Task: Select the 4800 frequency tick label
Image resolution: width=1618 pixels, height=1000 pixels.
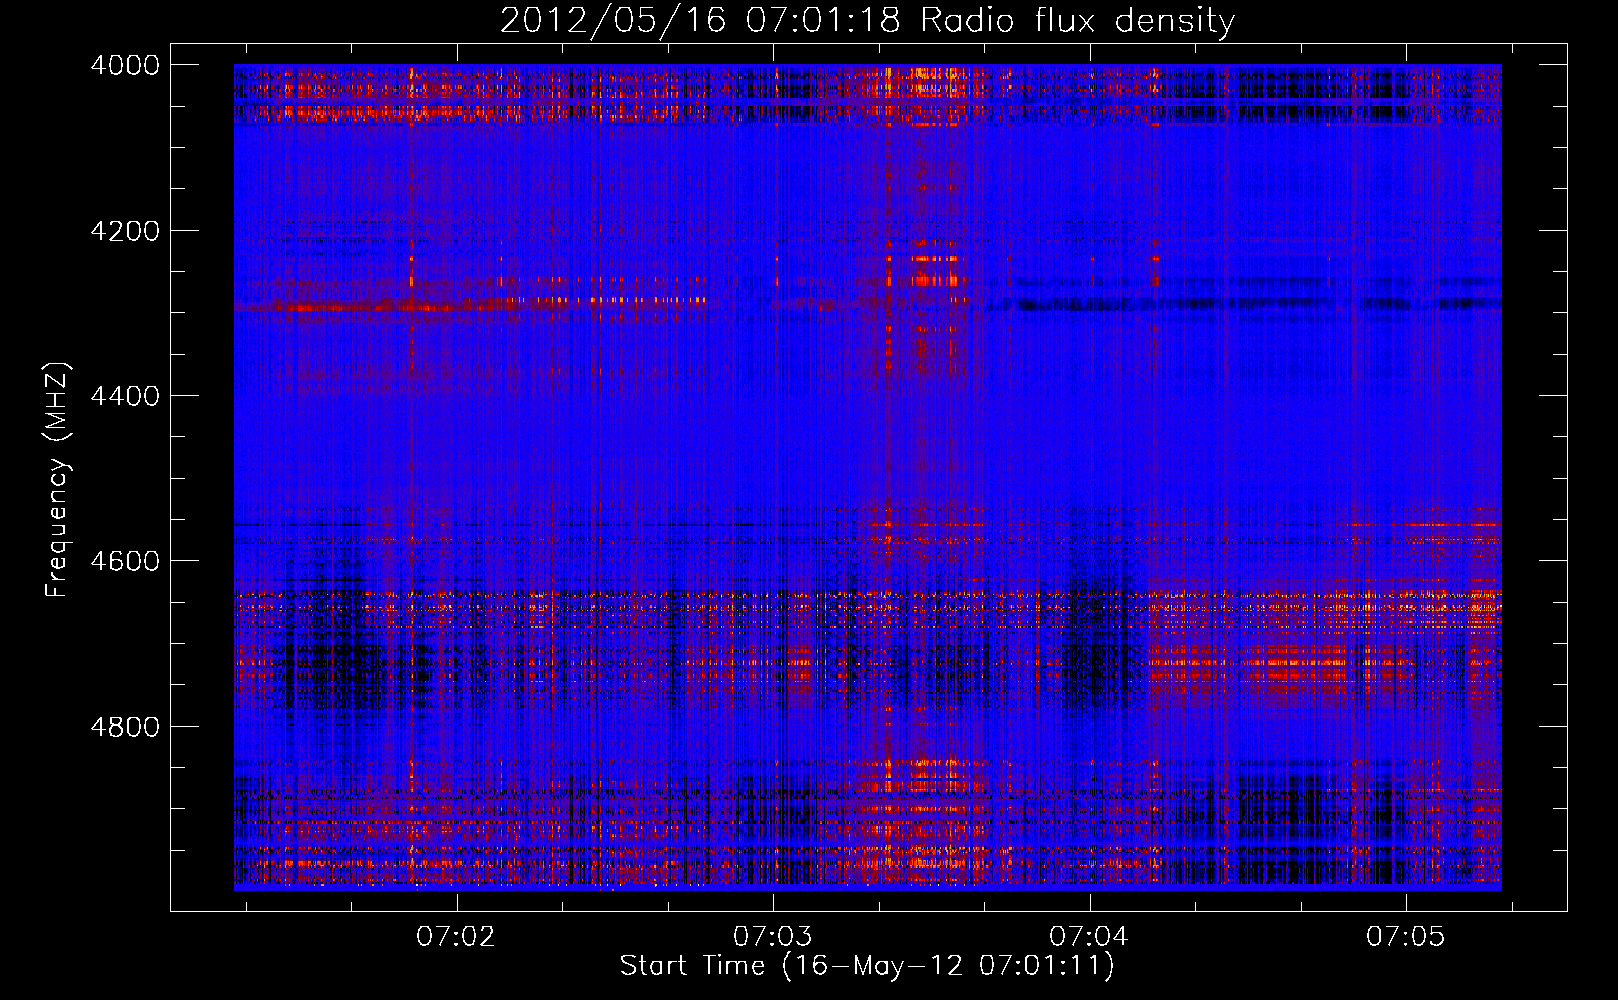Action: 125,726
